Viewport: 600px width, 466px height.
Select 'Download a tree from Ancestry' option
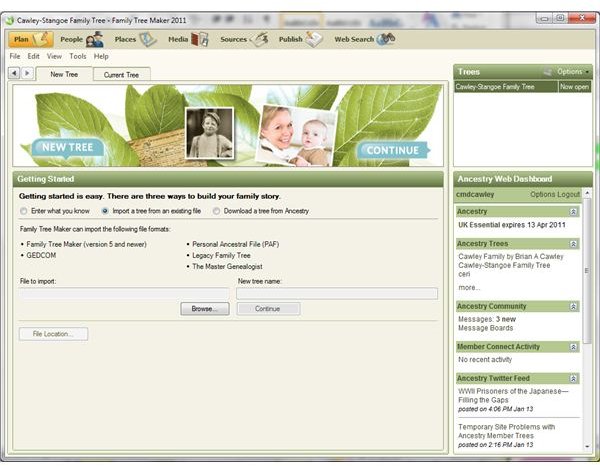(x=216, y=211)
